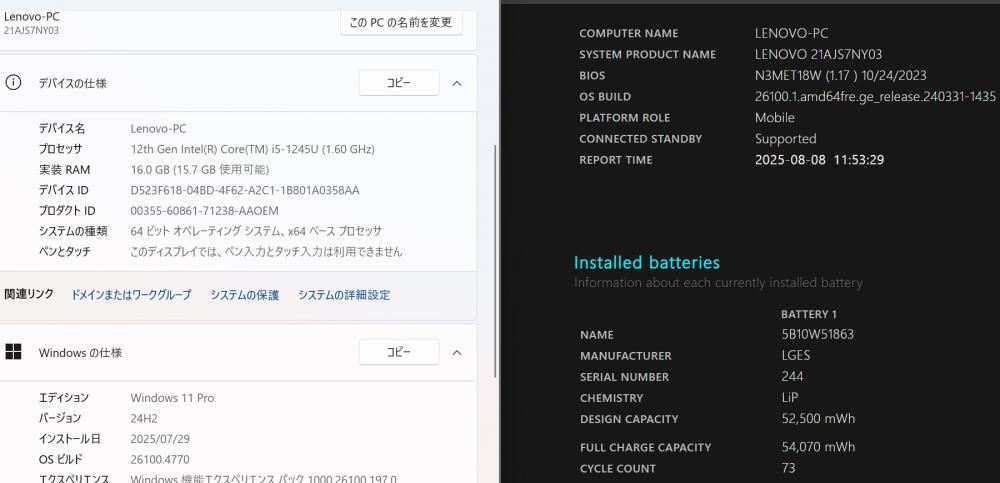Open the advanced system settings link
The height and width of the screenshot is (483, 1000).
pos(344,295)
